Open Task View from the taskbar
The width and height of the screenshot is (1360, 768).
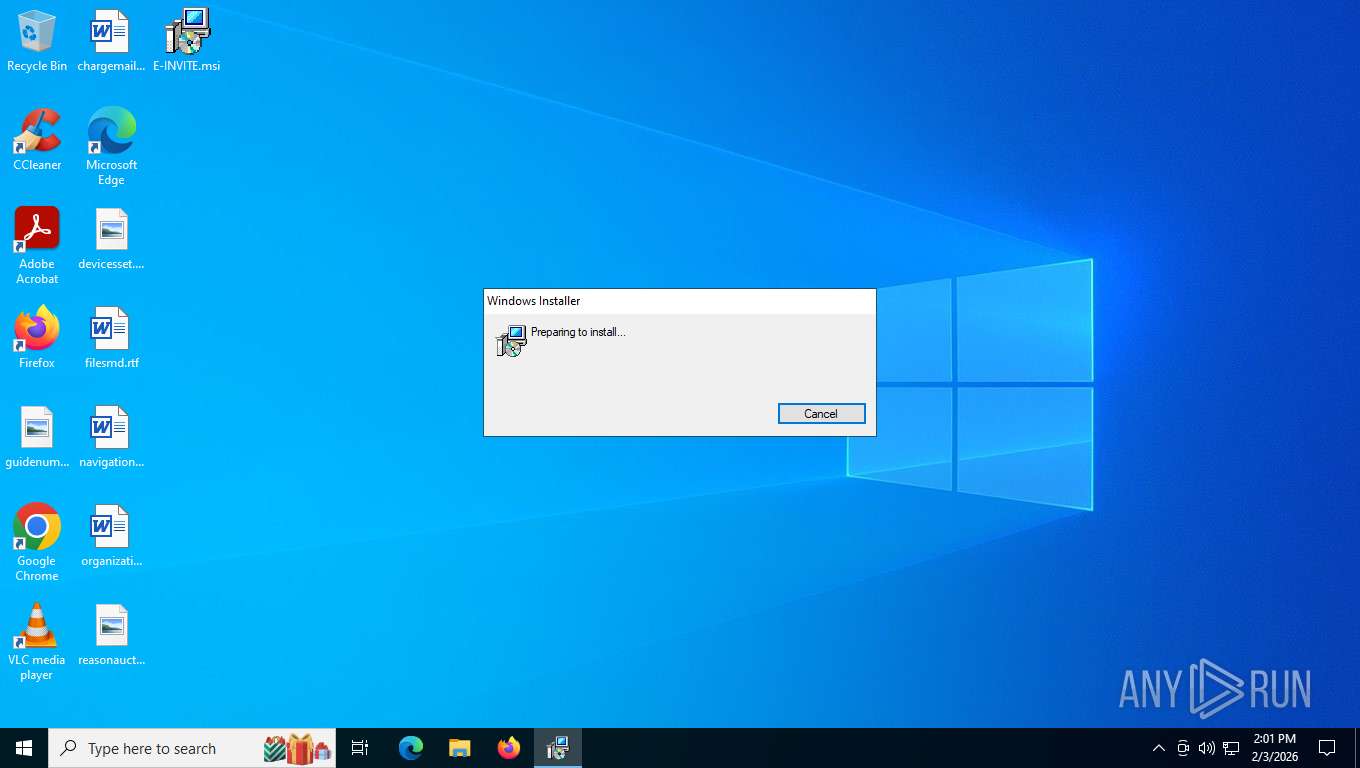[360, 748]
